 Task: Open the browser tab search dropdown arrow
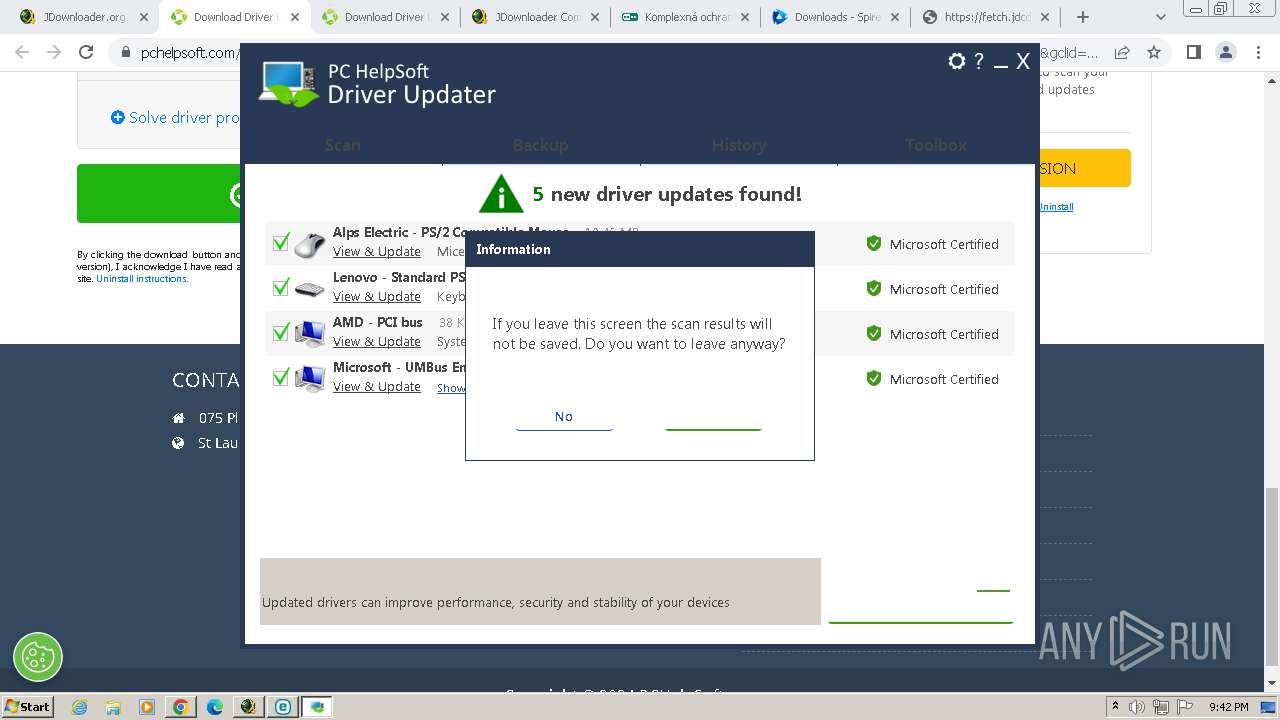coord(1161,17)
